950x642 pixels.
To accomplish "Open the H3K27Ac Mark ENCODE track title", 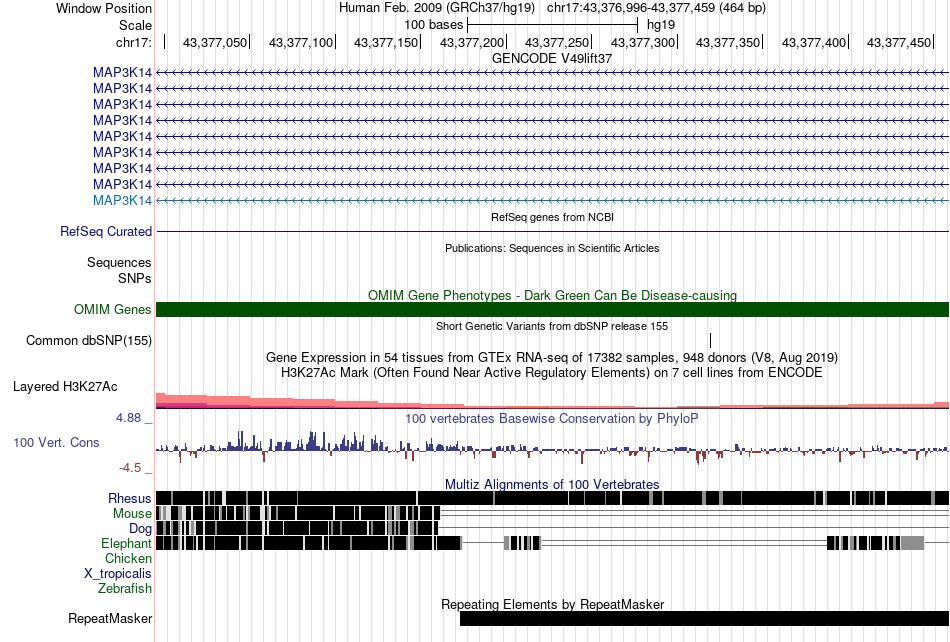I will click(552, 372).
